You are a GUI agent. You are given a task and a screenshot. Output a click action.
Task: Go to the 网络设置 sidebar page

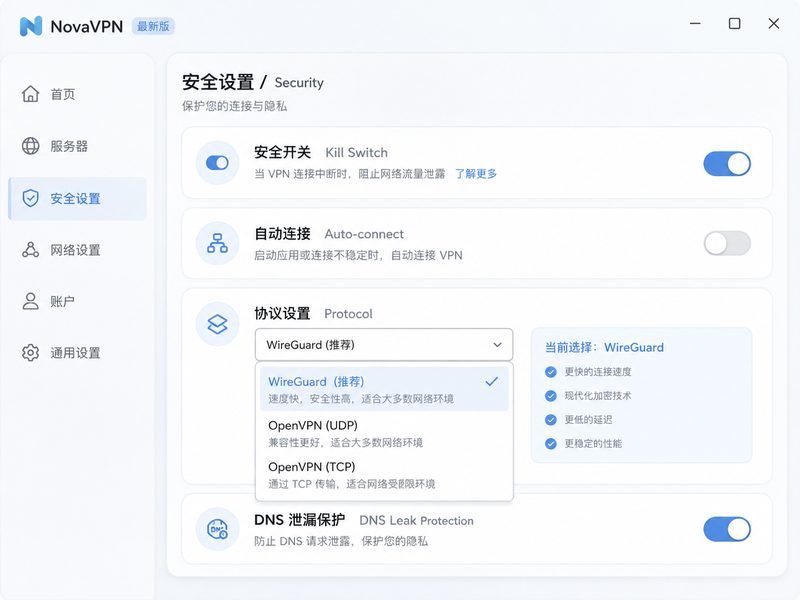(x=78, y=250)
